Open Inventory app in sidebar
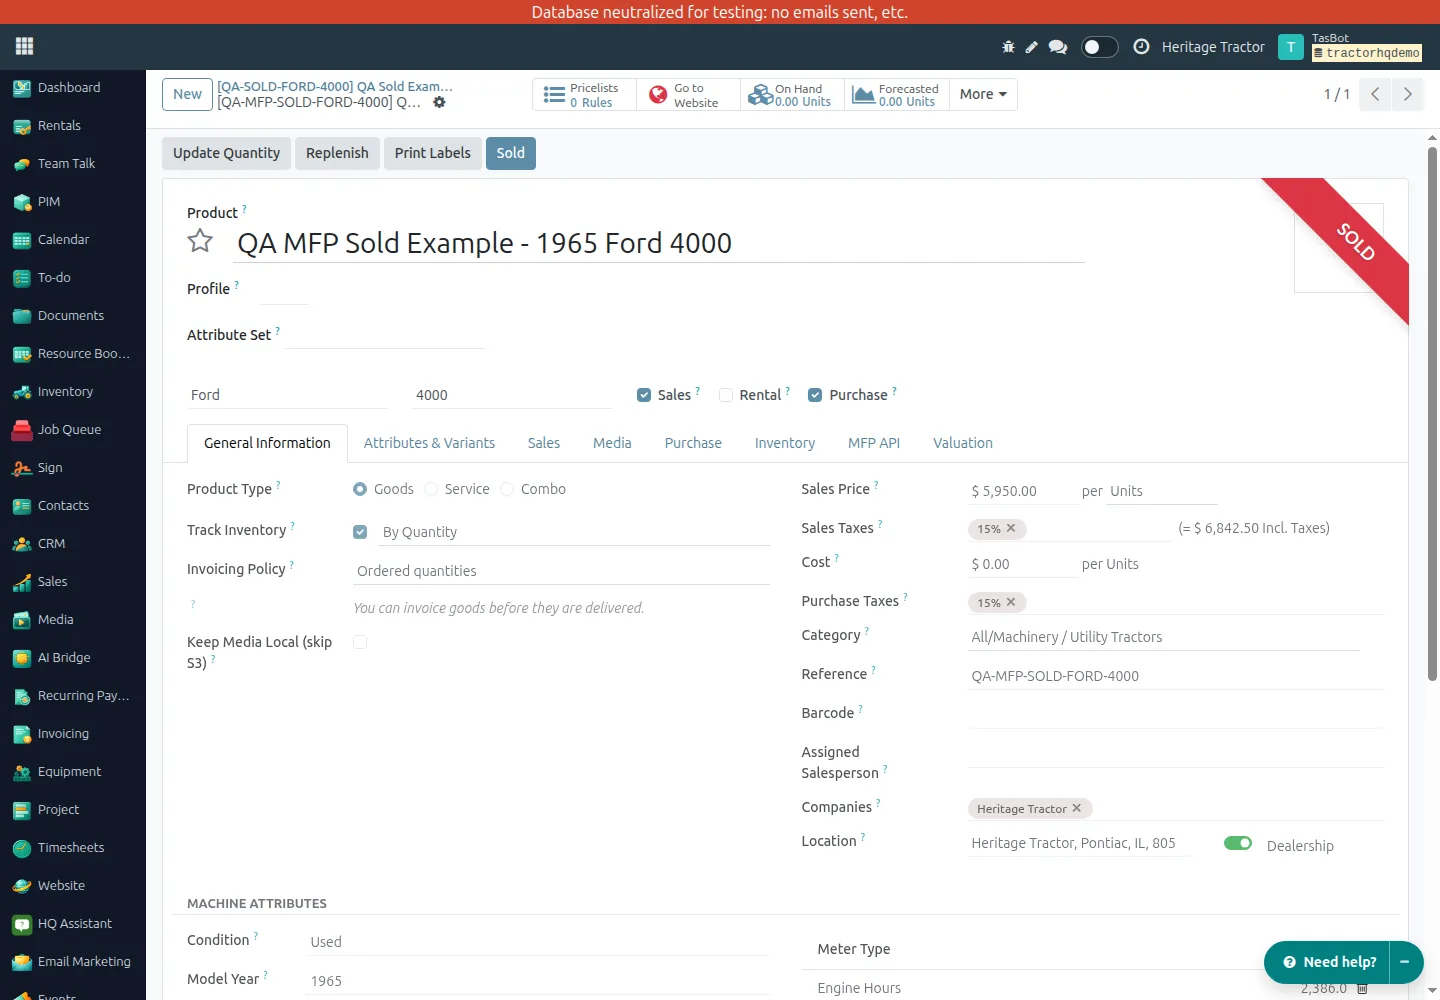This screenshot has height=1000, width=1440. pos(72,392)
